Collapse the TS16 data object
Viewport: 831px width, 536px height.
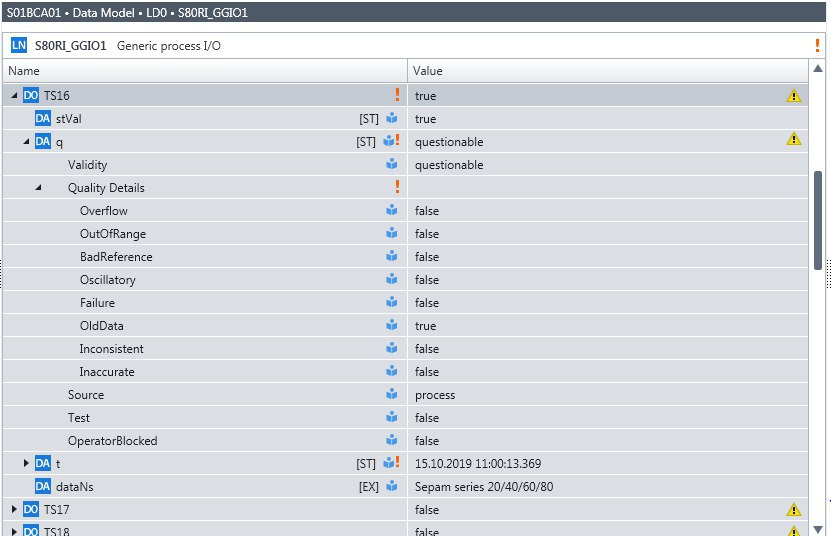14,95
